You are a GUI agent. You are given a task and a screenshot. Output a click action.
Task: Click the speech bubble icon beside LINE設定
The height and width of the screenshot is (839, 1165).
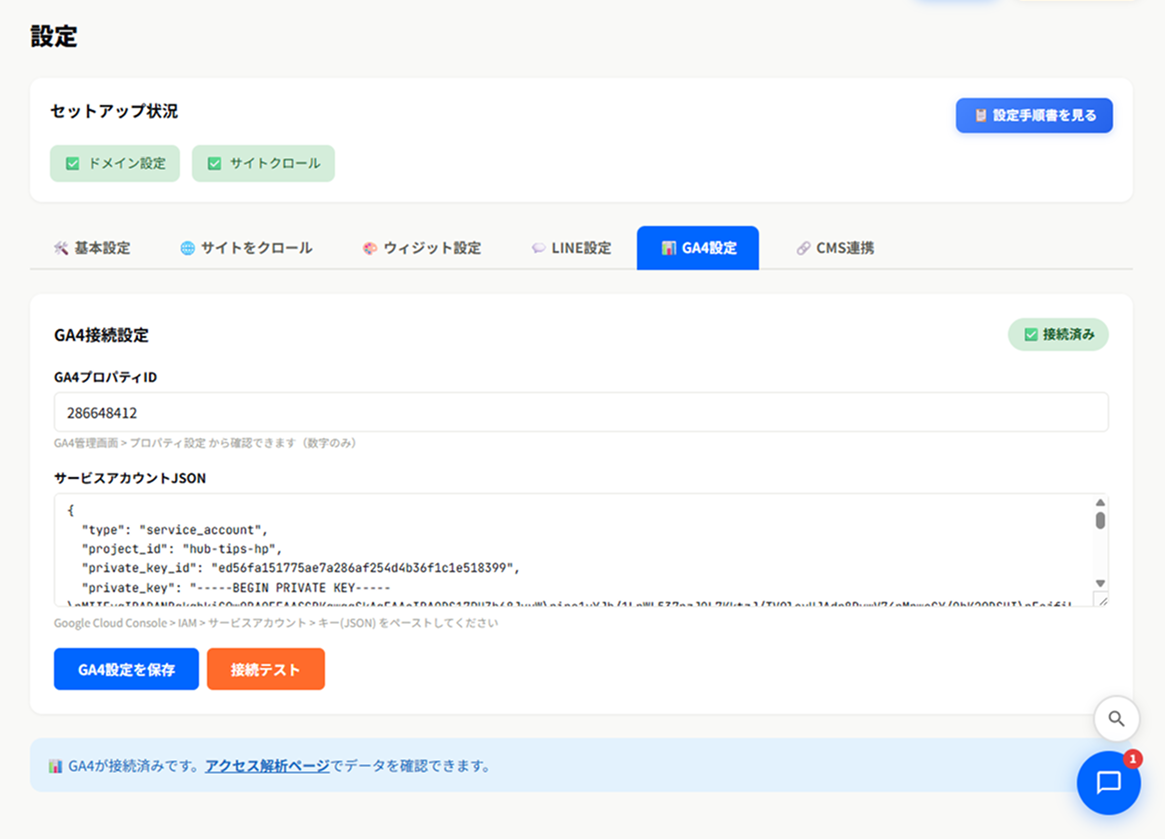point(538,248)
